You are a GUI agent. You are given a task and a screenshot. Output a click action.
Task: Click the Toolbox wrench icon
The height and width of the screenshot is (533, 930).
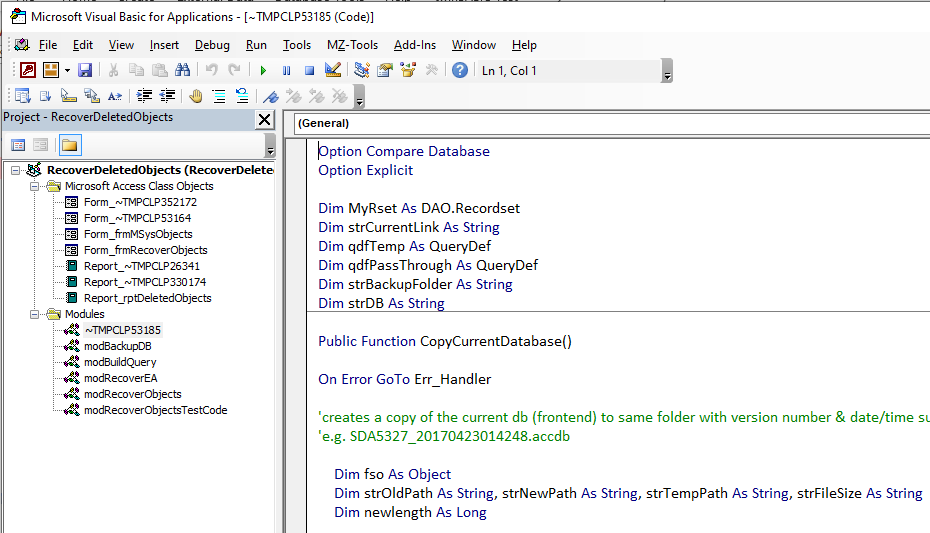click(x=431, y=71)
